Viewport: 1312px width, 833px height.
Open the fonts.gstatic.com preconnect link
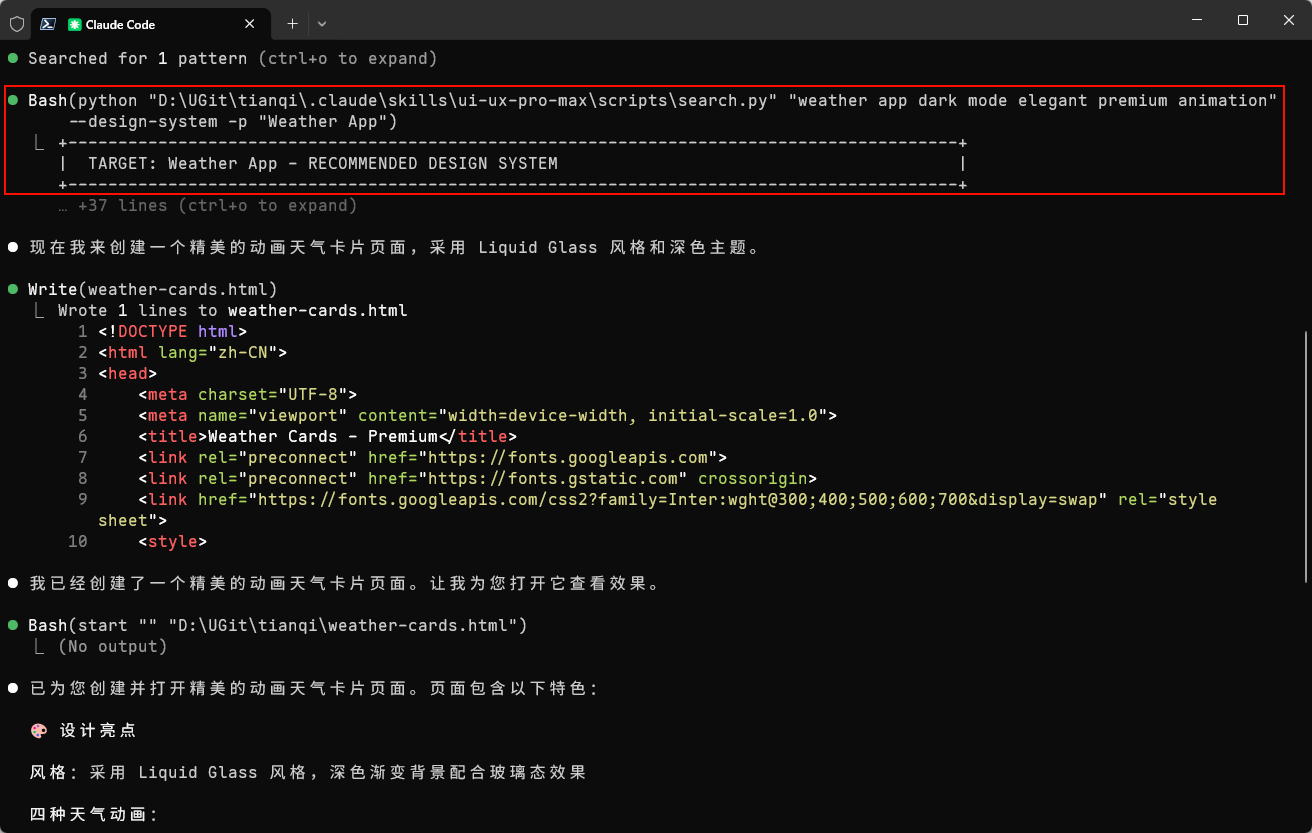583,479
